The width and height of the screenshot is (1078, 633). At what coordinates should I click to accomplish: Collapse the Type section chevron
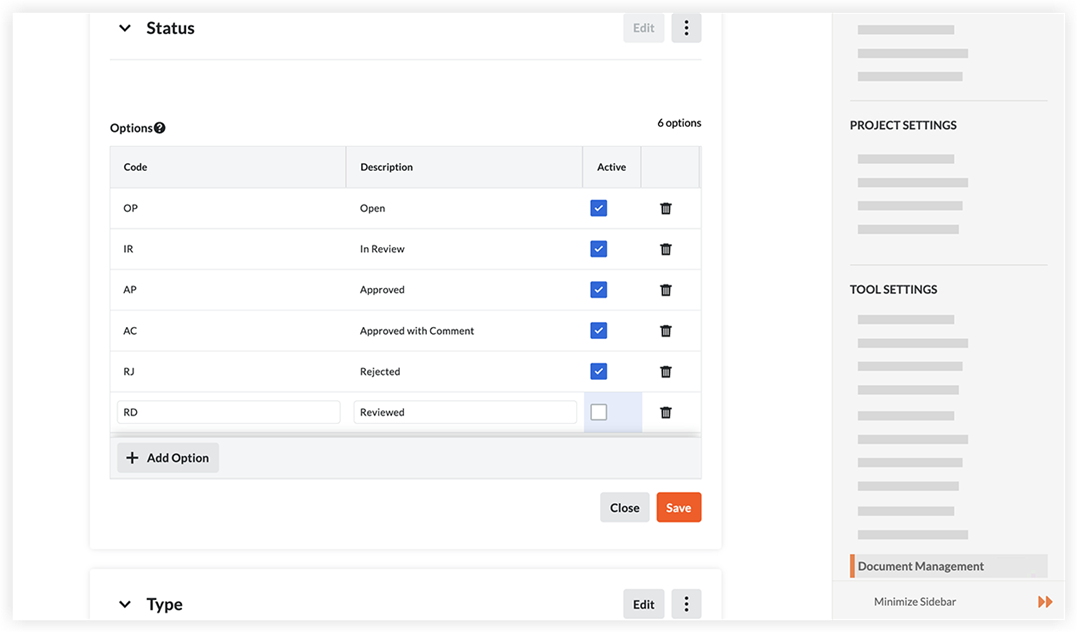[x=125, y=604]
